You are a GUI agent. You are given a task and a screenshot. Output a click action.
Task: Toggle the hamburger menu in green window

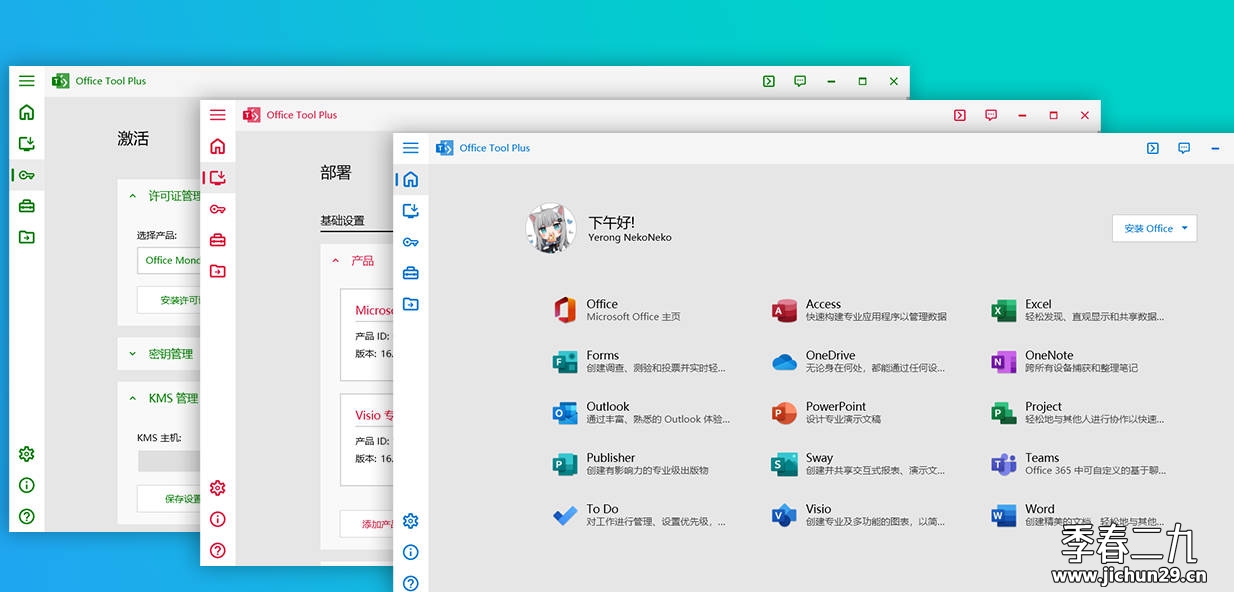pos(27,81)
